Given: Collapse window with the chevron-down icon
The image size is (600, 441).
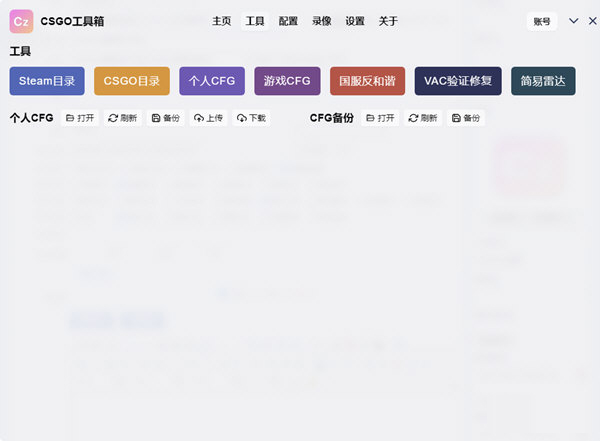Looking at the screenshot, I should [573, 21].
